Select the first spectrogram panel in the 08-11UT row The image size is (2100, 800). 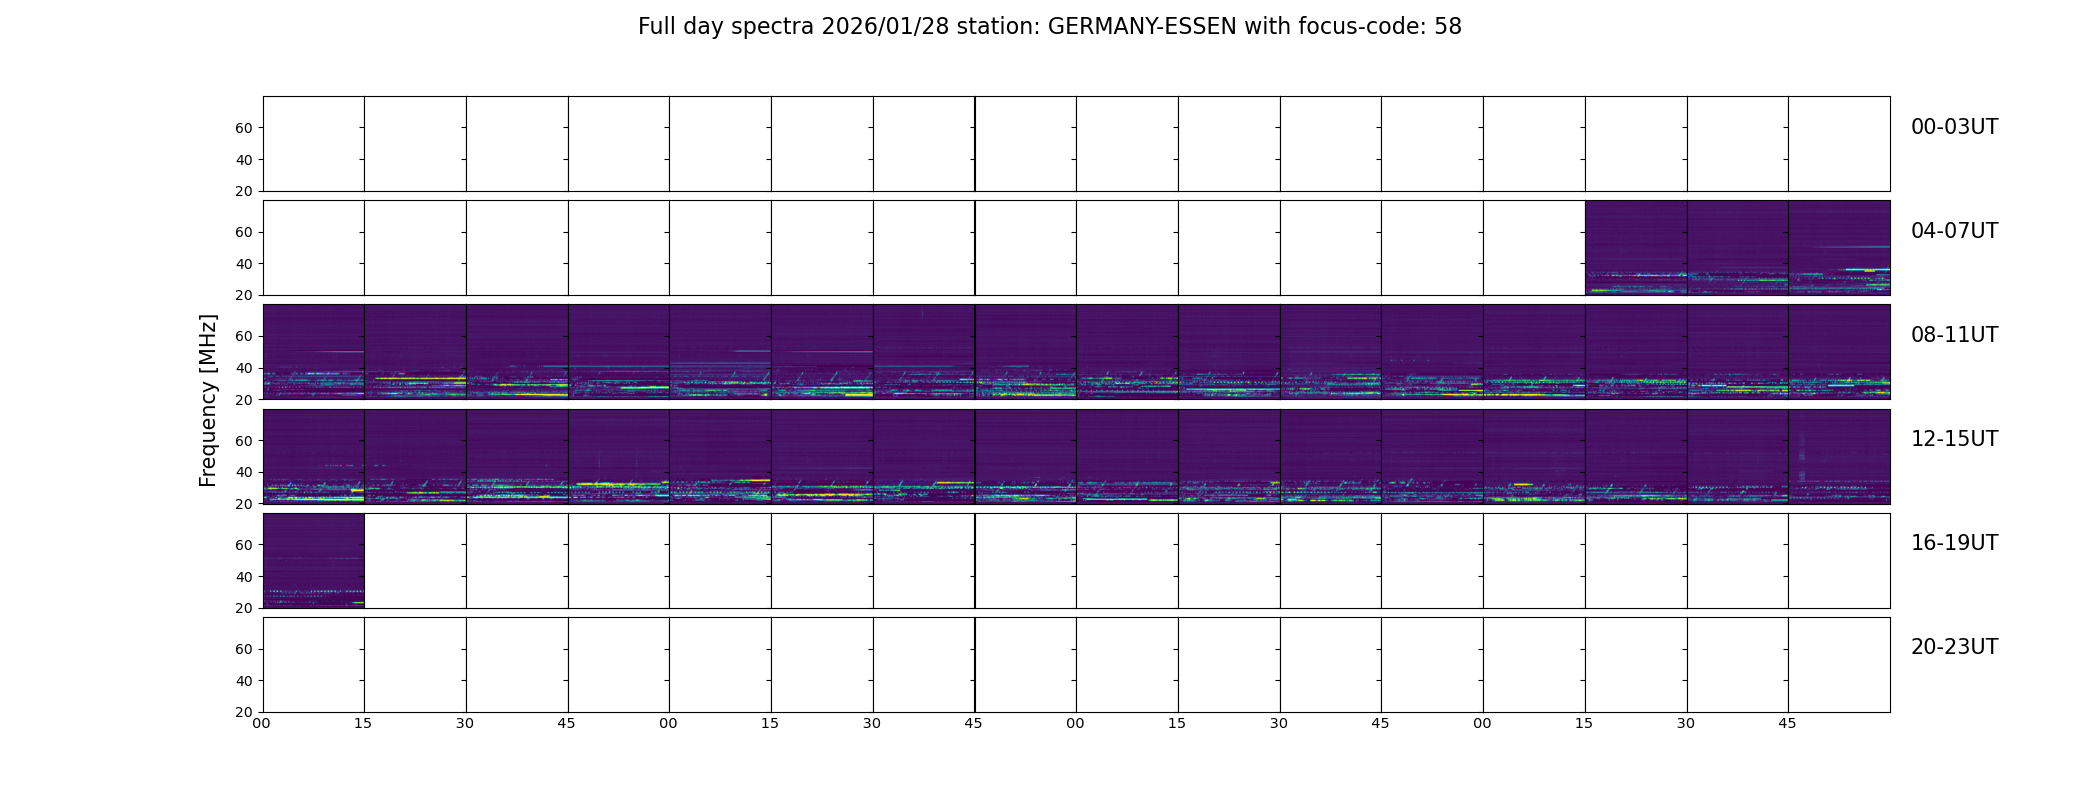point(314,352)
